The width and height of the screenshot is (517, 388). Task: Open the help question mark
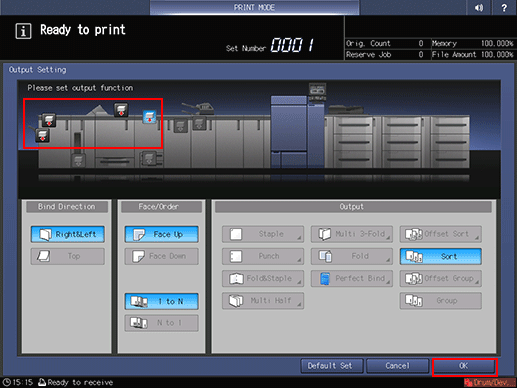(x=504, y=7)
